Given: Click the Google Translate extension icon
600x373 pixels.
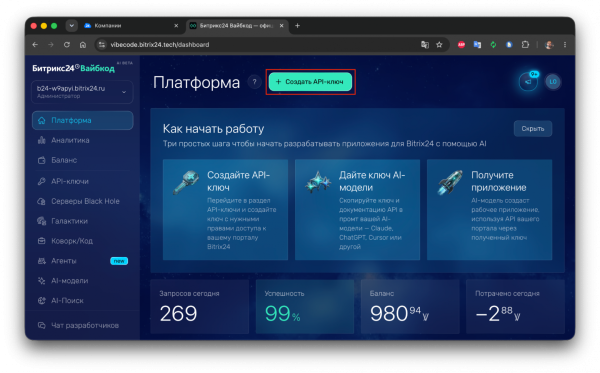Looking at the screenshot, I should pyautogui.click(x=477, y=45).
